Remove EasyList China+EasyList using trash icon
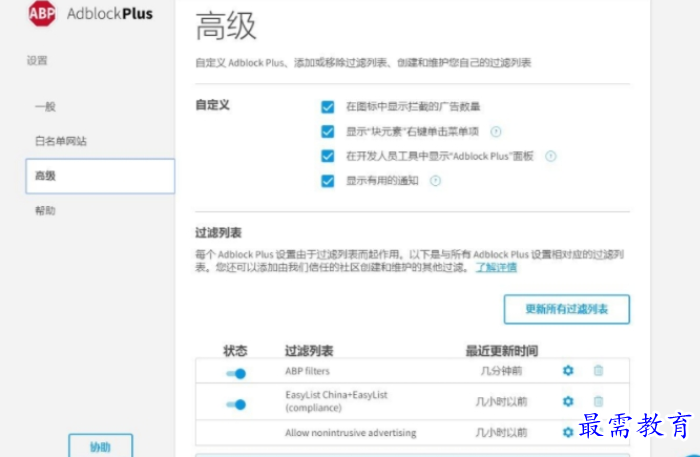Viewport: 700px width, 457px height. (598, 401)
